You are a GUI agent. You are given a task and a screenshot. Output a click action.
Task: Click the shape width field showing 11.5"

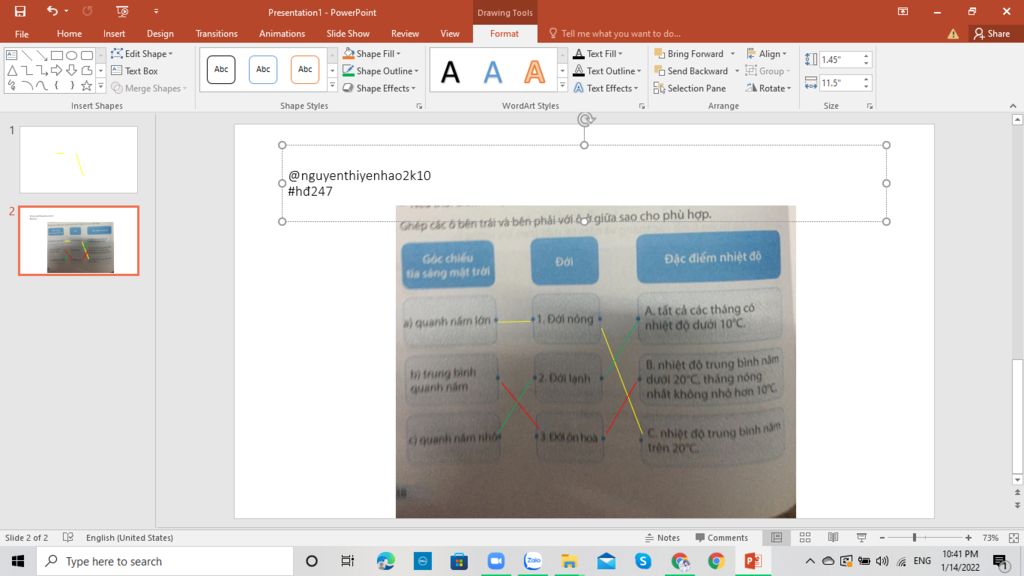point(840,83)
